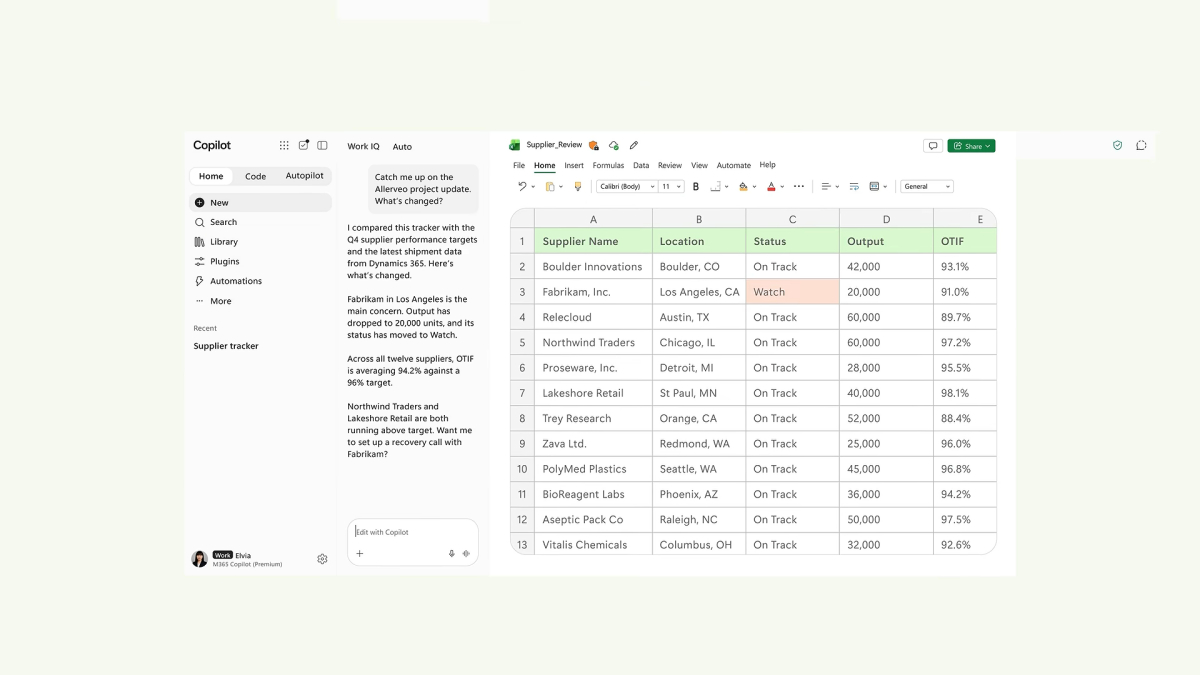The image size is (1200, 675).
Task: Open recent chat Supplier tracker
Action: pos(226,346)
